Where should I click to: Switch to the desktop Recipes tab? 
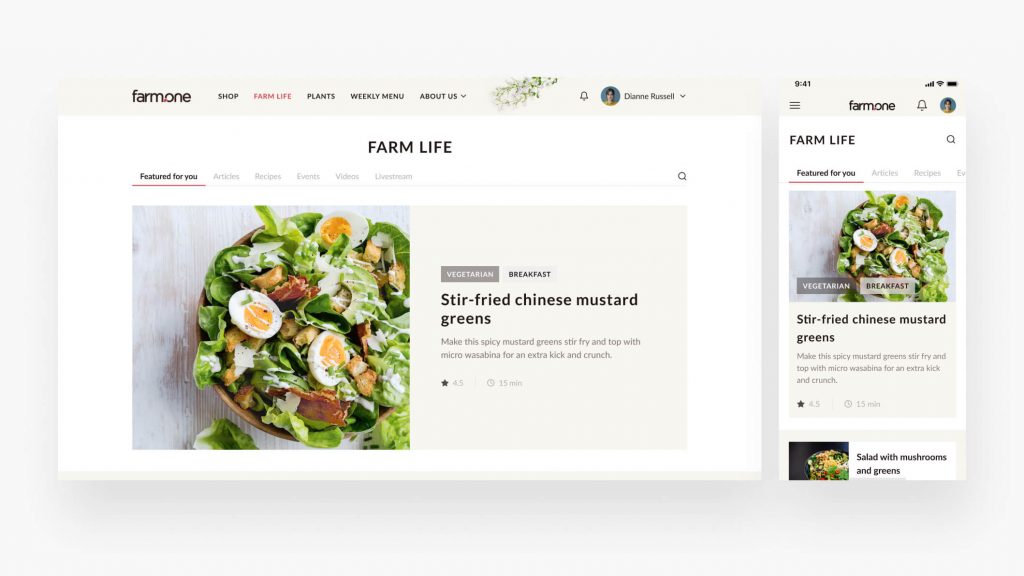(268, 176)
